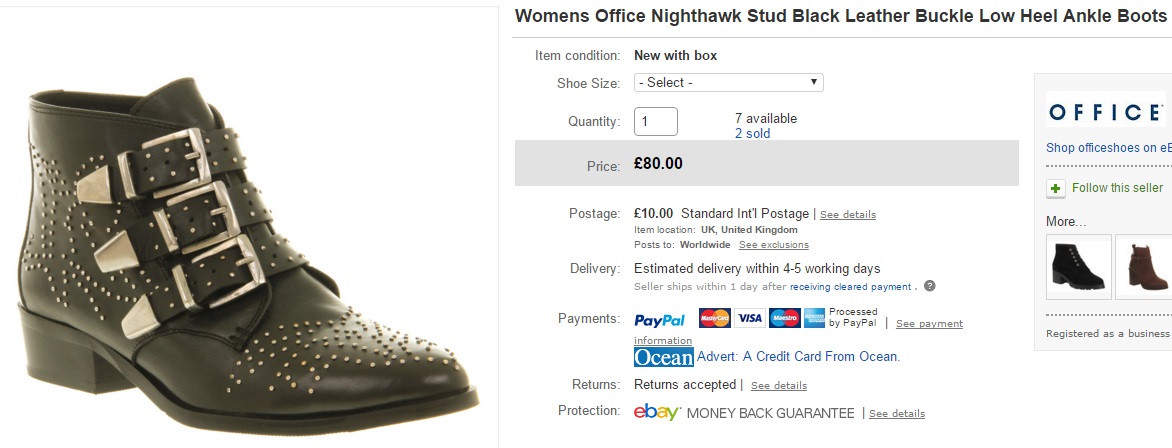Image resolution: width=1172 pixels, height=448 pixels.
Task: Open returns See details link
Action: pyautogui.click(x=778, y=386)
